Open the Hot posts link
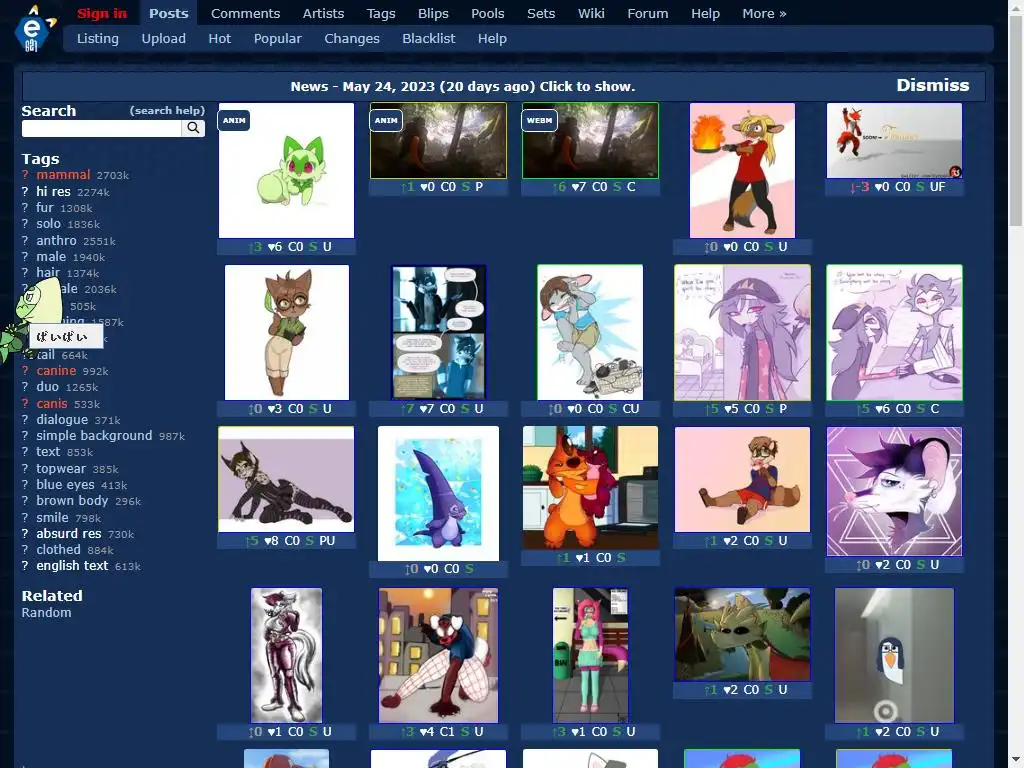 coord(219,39)
